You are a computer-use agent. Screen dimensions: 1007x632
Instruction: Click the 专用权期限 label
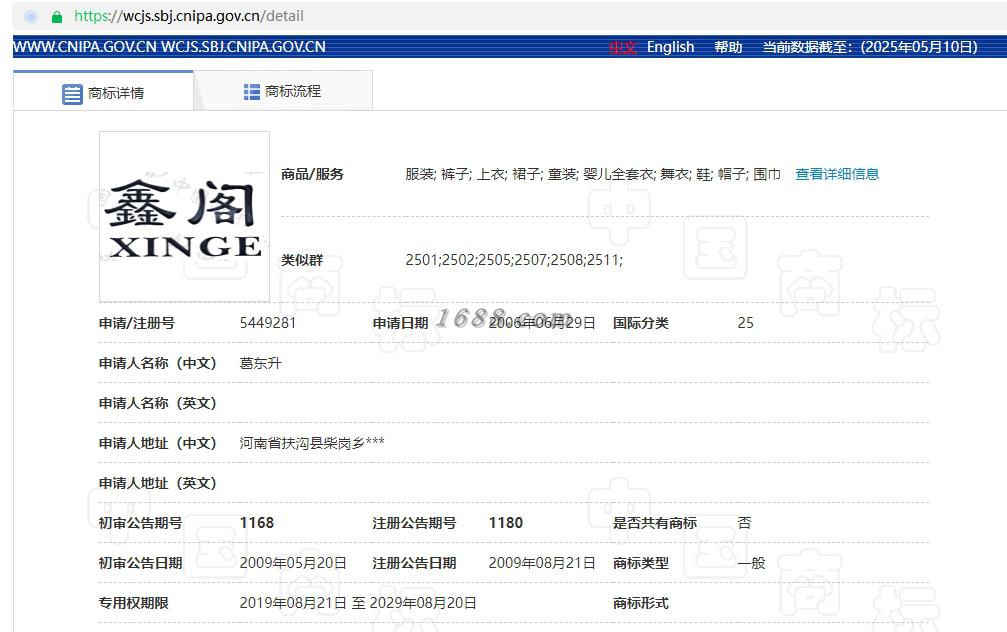(134, 603)
